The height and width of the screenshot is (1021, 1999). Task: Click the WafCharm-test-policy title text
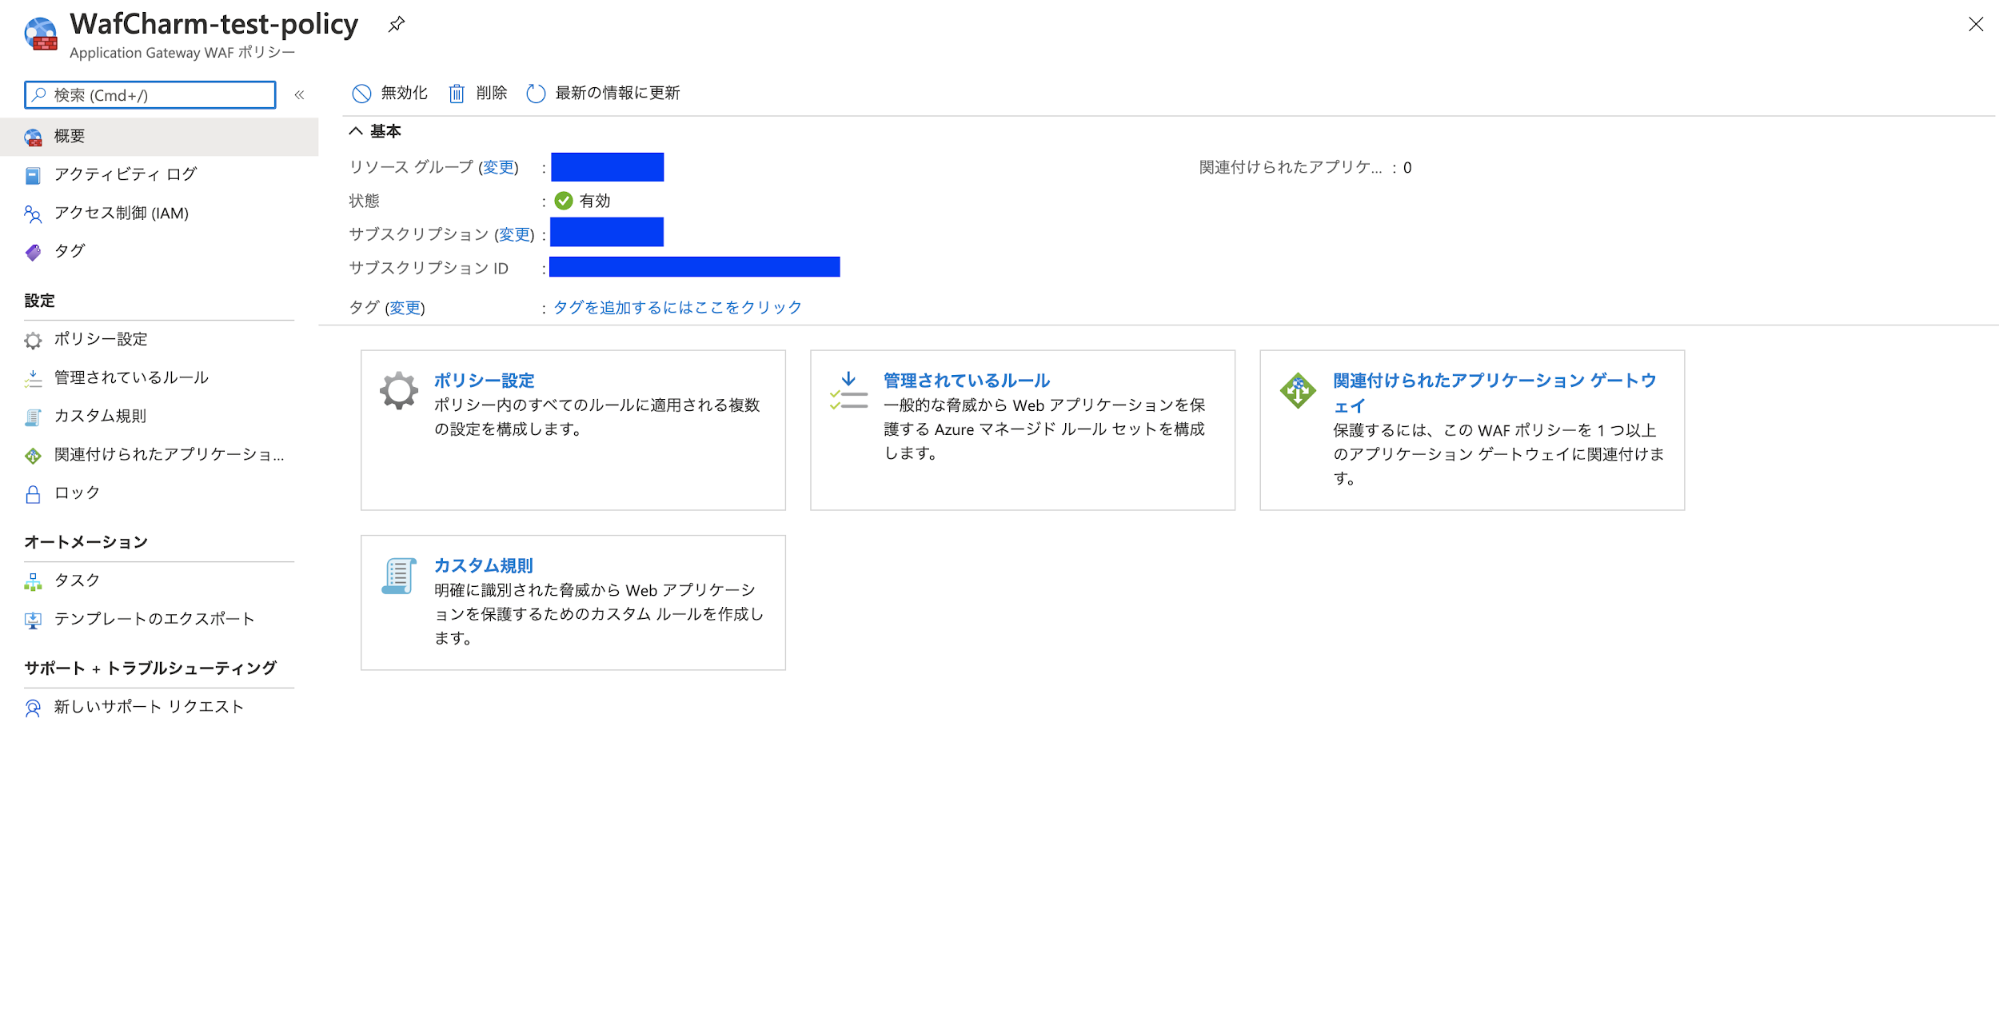click(x=214, y=24)
